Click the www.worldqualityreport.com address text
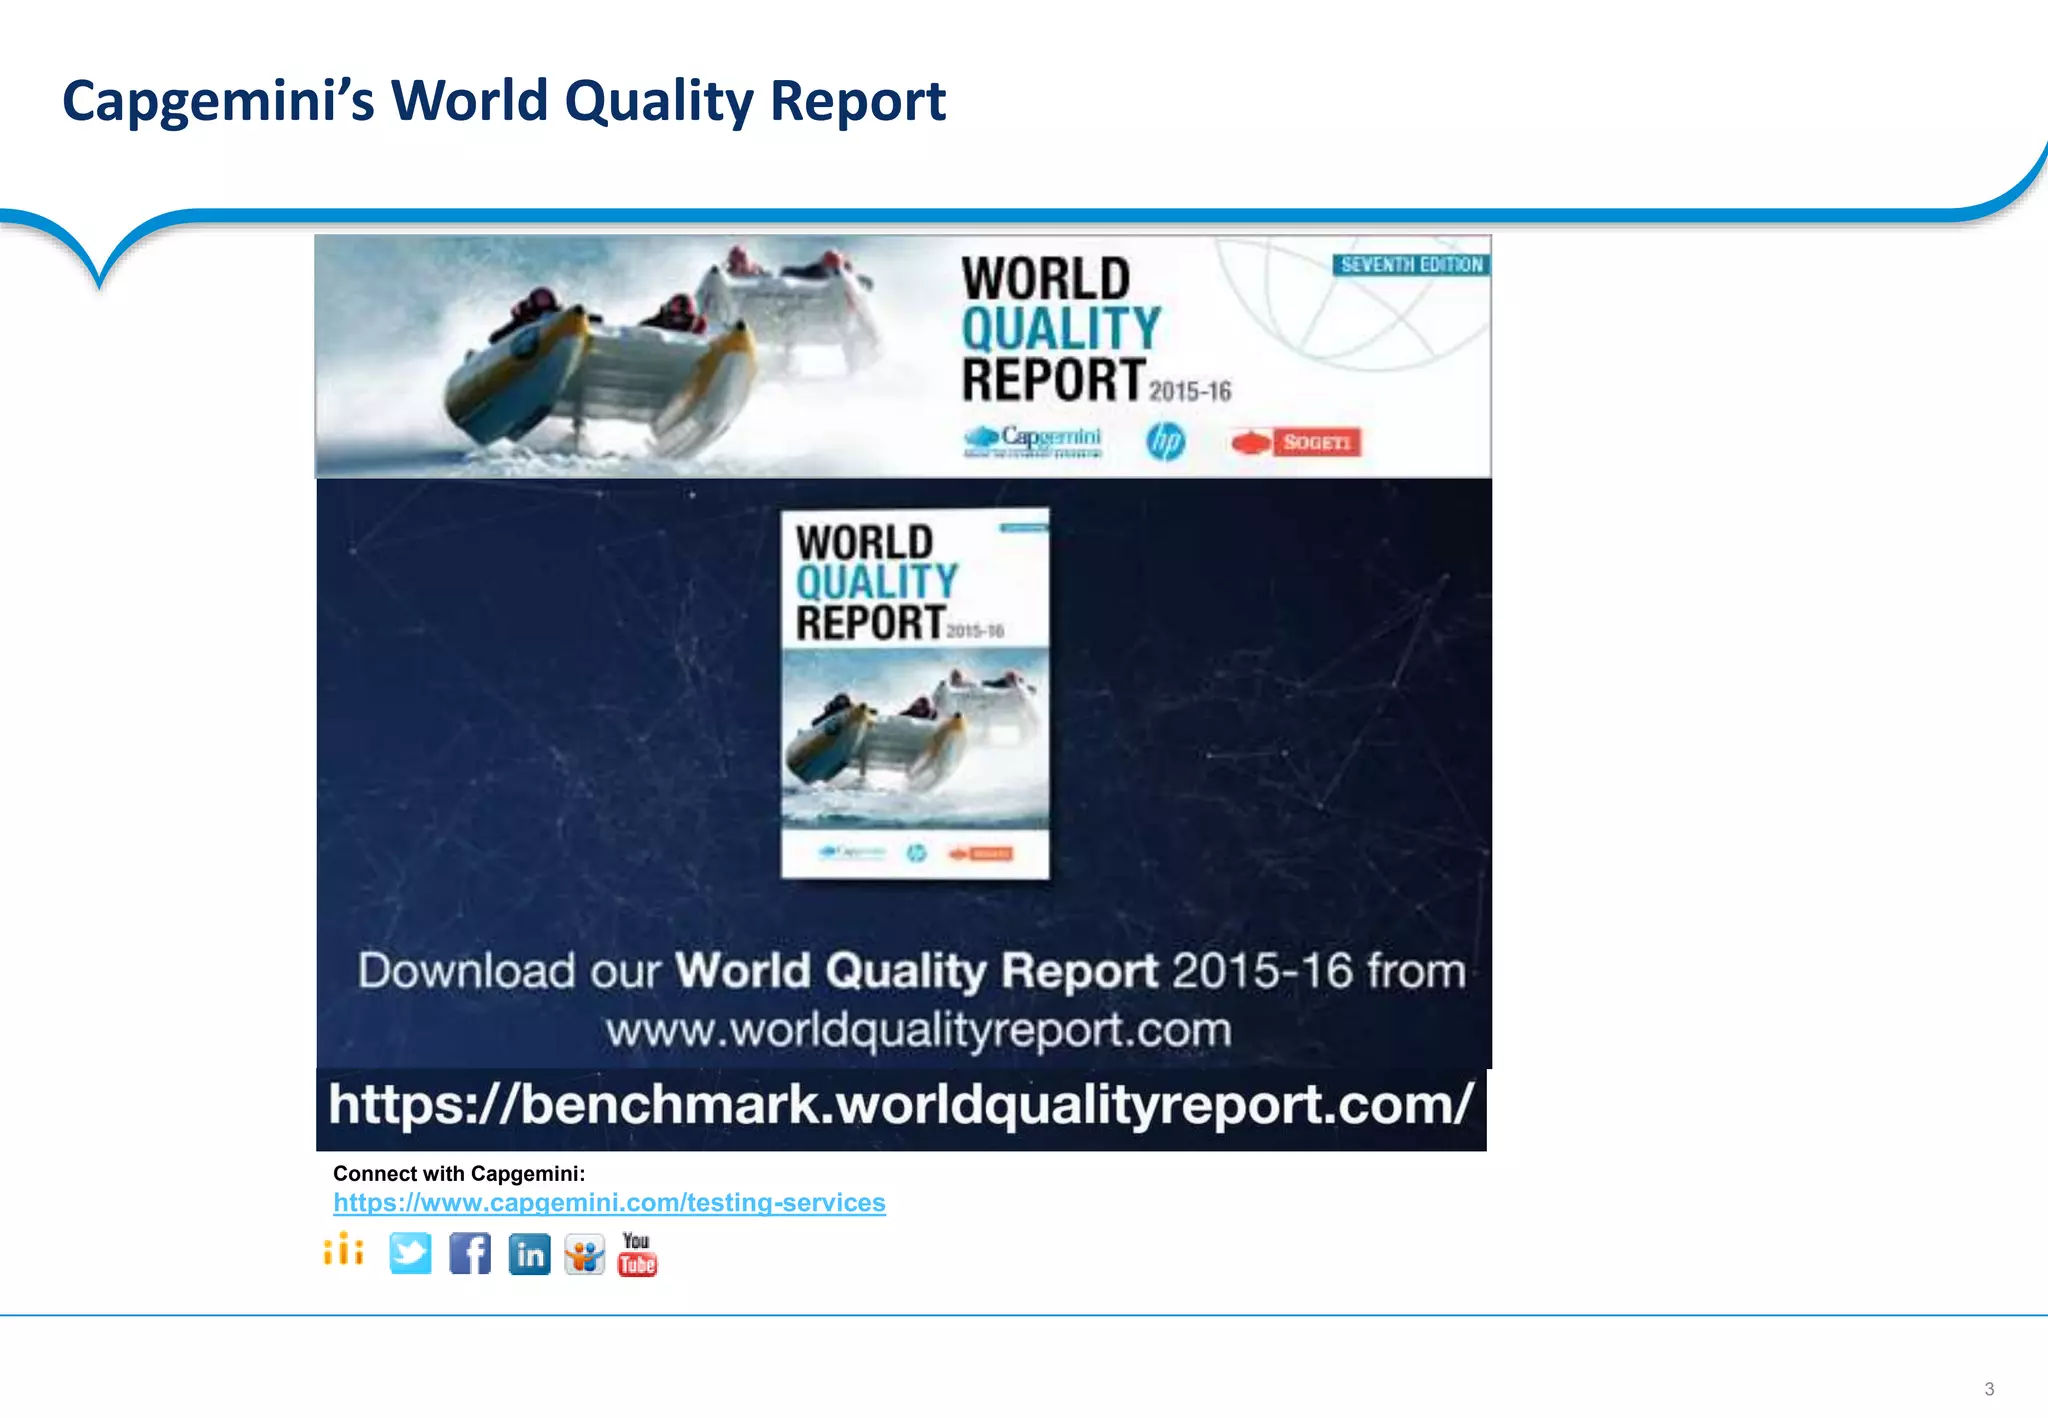 point(918,1030)
